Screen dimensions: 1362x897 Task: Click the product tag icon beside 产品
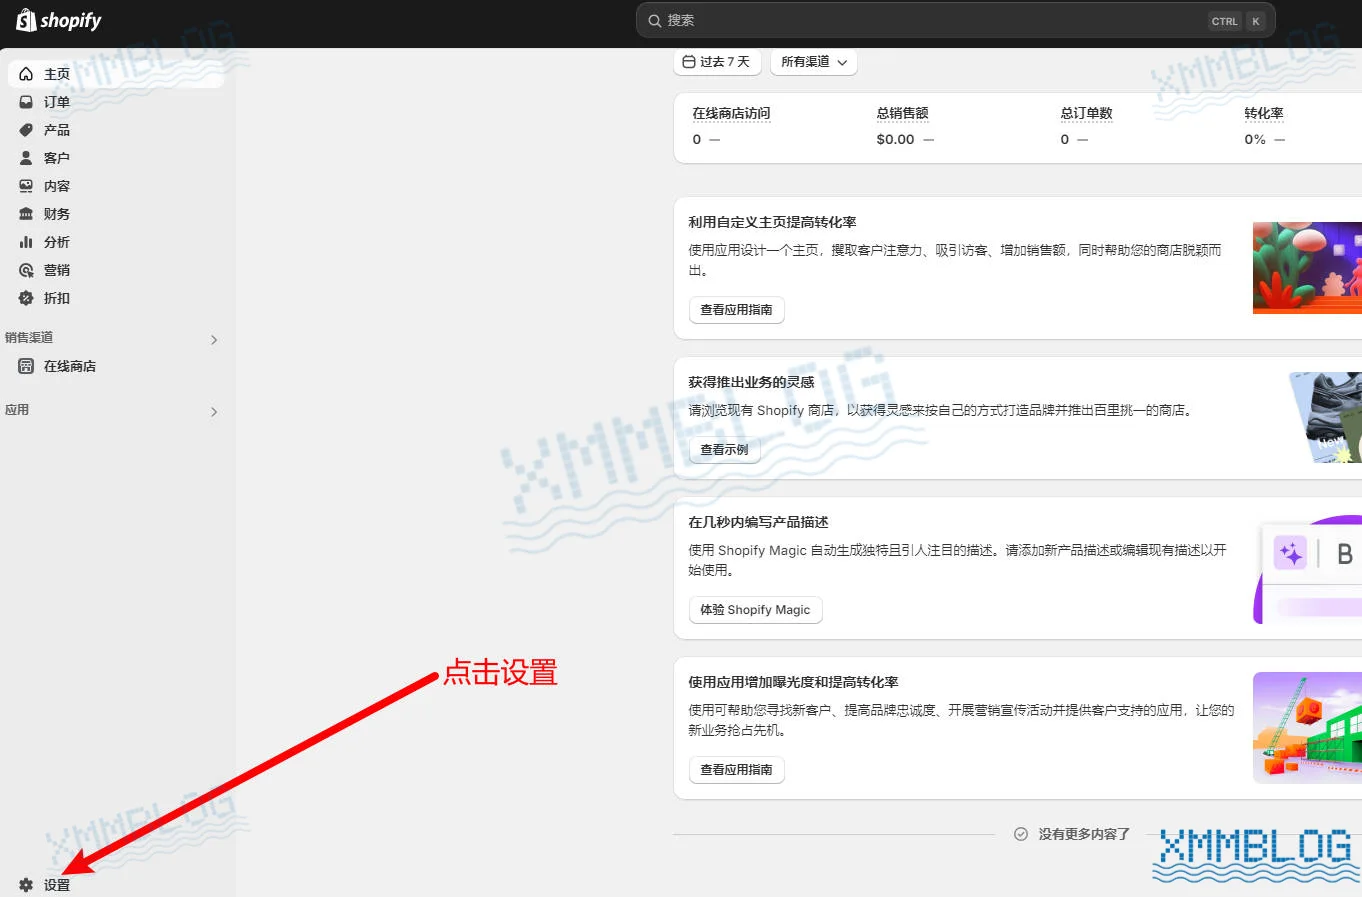click(x=26, y=130)
